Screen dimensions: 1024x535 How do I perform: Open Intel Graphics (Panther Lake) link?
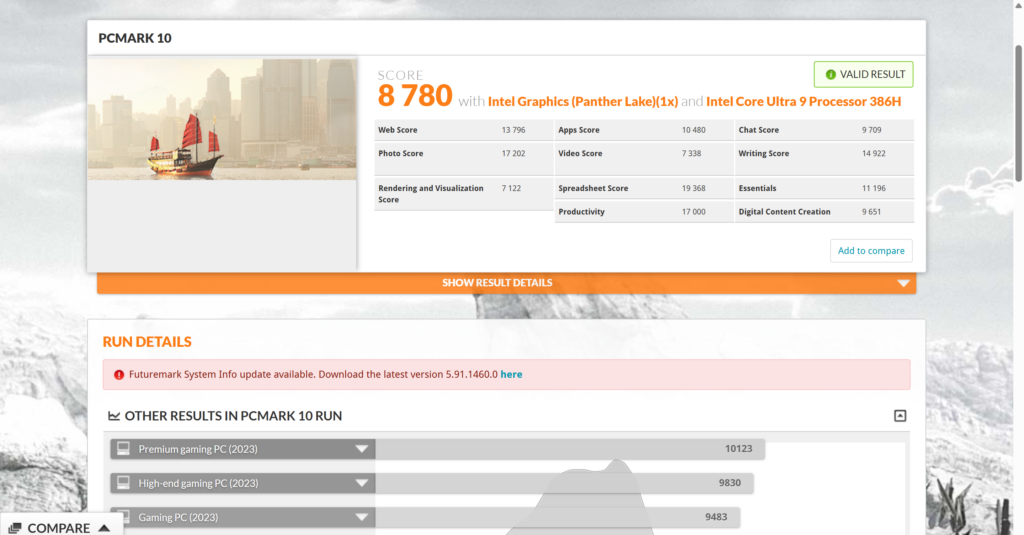[583, 101]
